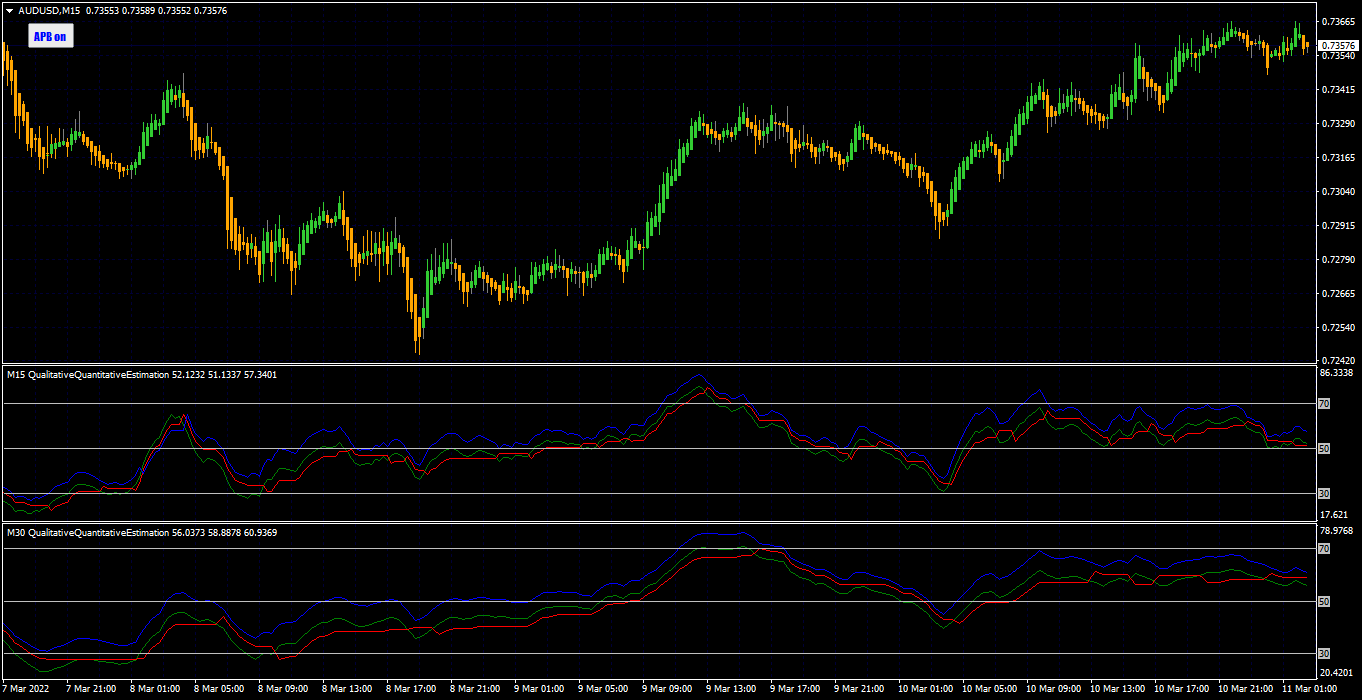This screenshot has height=700, width=1362.
Task: Select the current price tag 0.73576
Action: tap(1339, 46)
